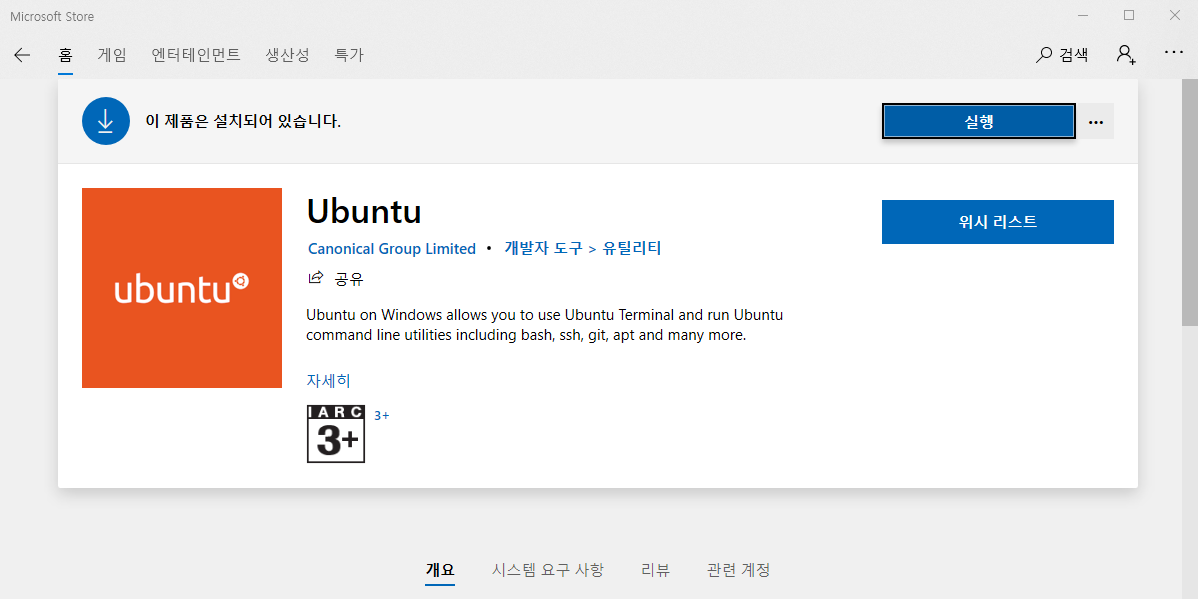Open the account sign-in person icon
1198x599 pixels.
point(1125,54)
